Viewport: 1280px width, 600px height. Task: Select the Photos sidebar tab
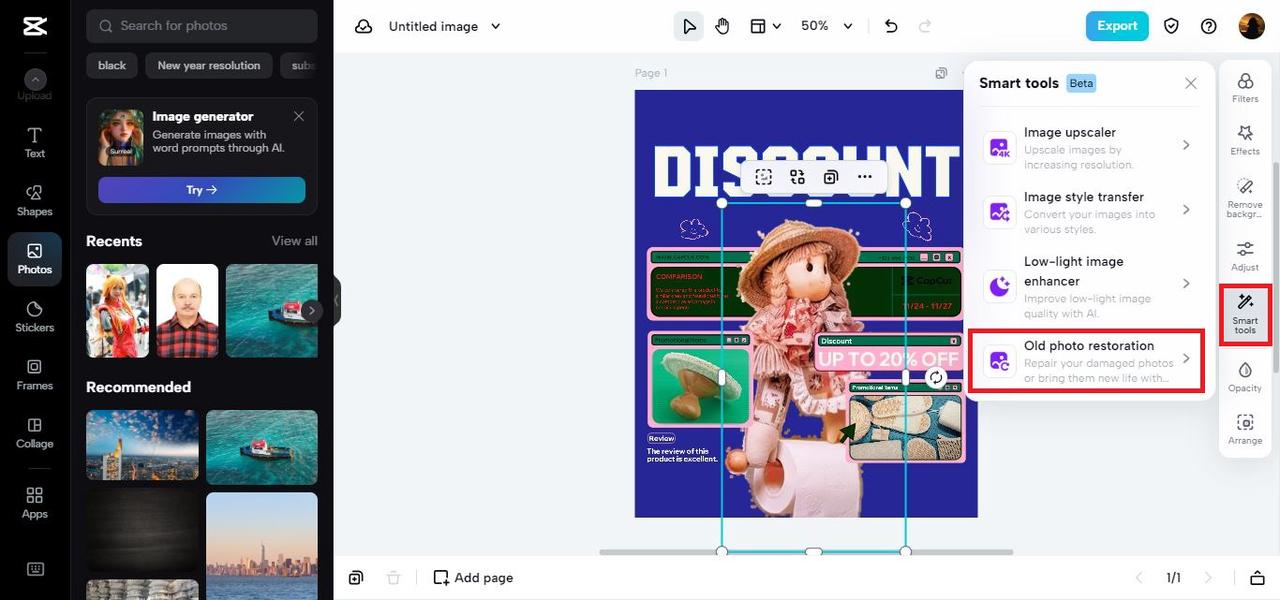click(x=35, y=259)
